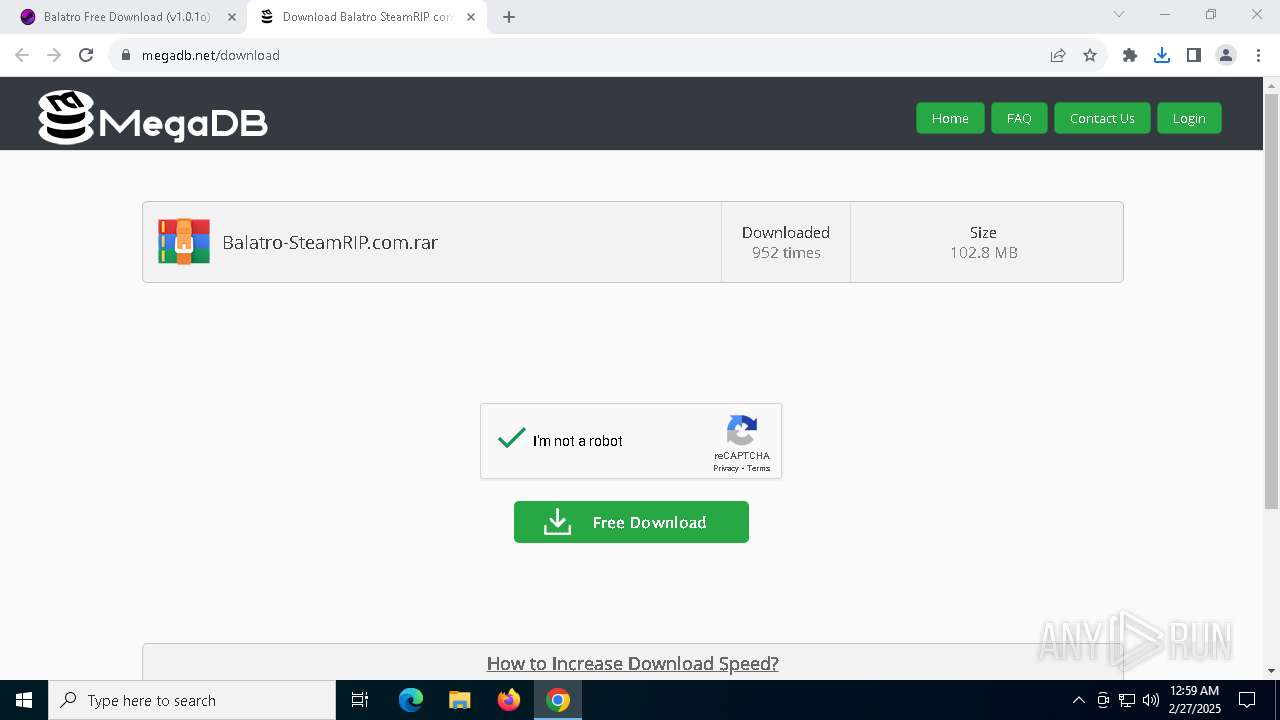Image resolution: width=1280 pixels, height=720 pixels.
Task: Close the Download Balatro SteamRIP tab
Action: [x=471, y=17]
